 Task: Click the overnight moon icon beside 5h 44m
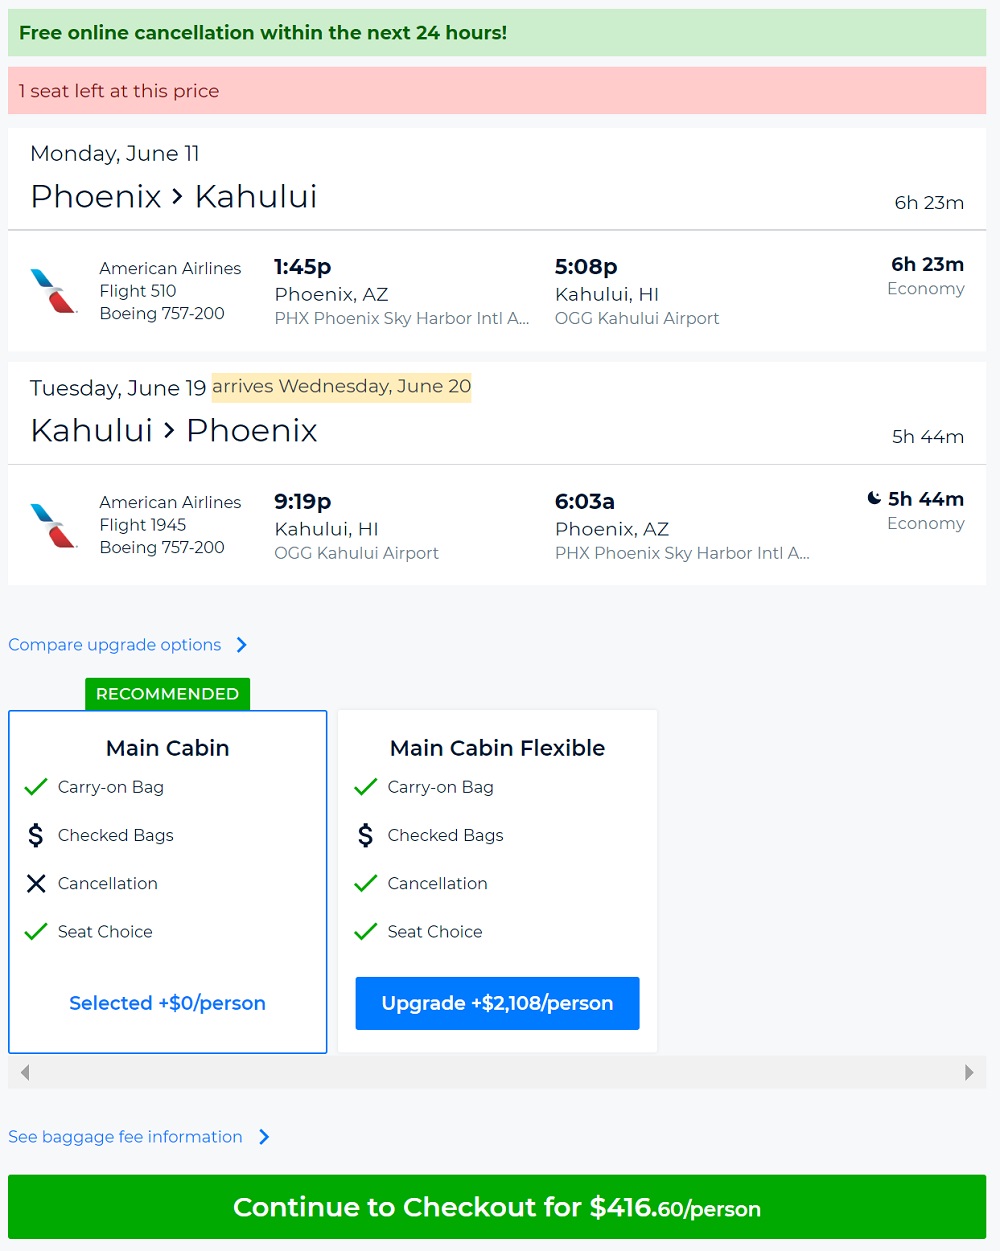(x=874, y=498)
